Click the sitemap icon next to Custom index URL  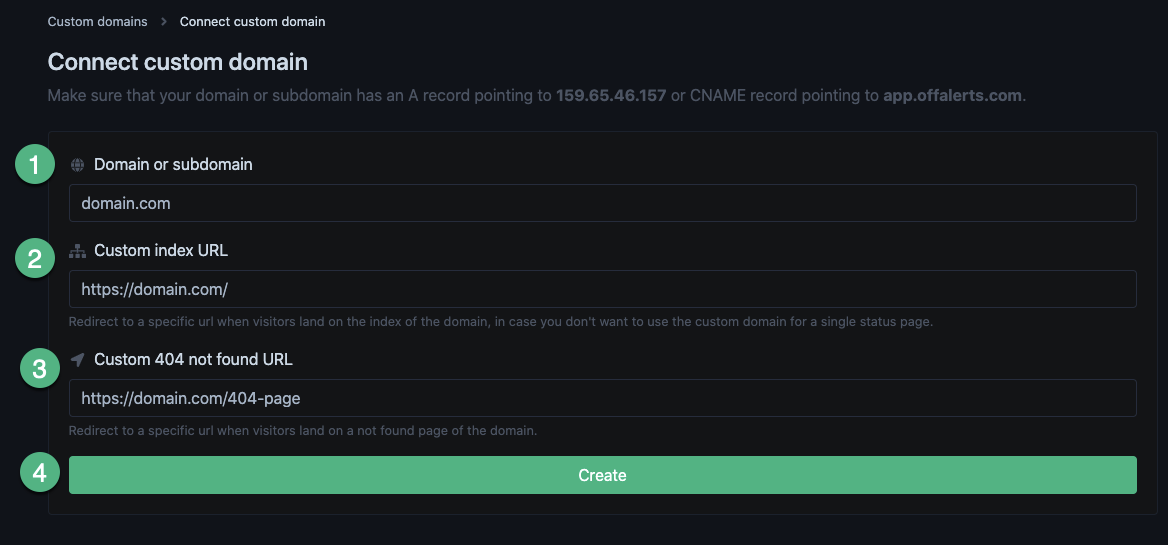(x=77, y=251)
